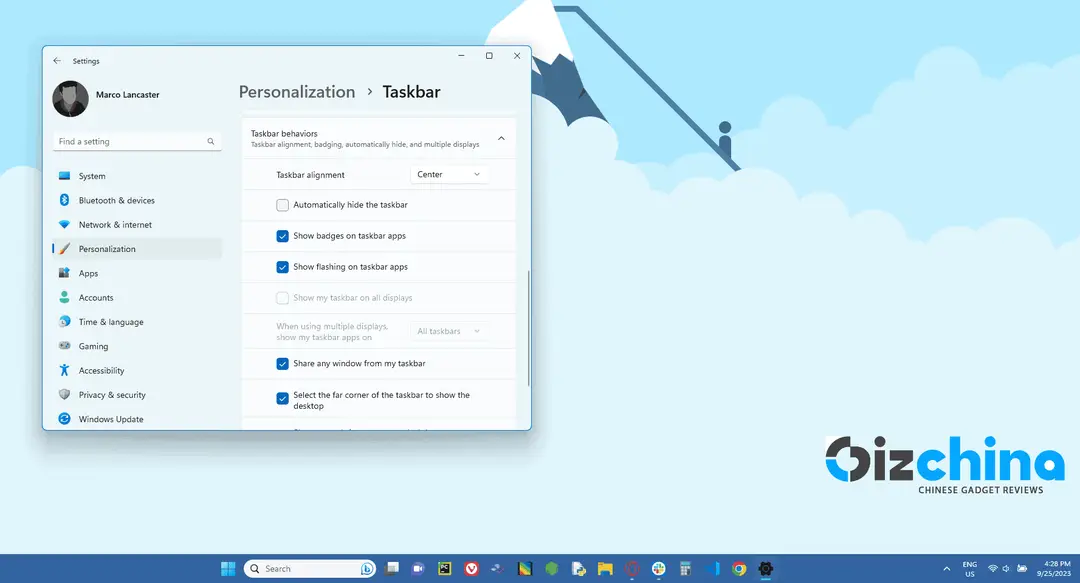1080x583 pixels.
Task: Uncheck Show badges on taskbar apps
Action: 282,236
